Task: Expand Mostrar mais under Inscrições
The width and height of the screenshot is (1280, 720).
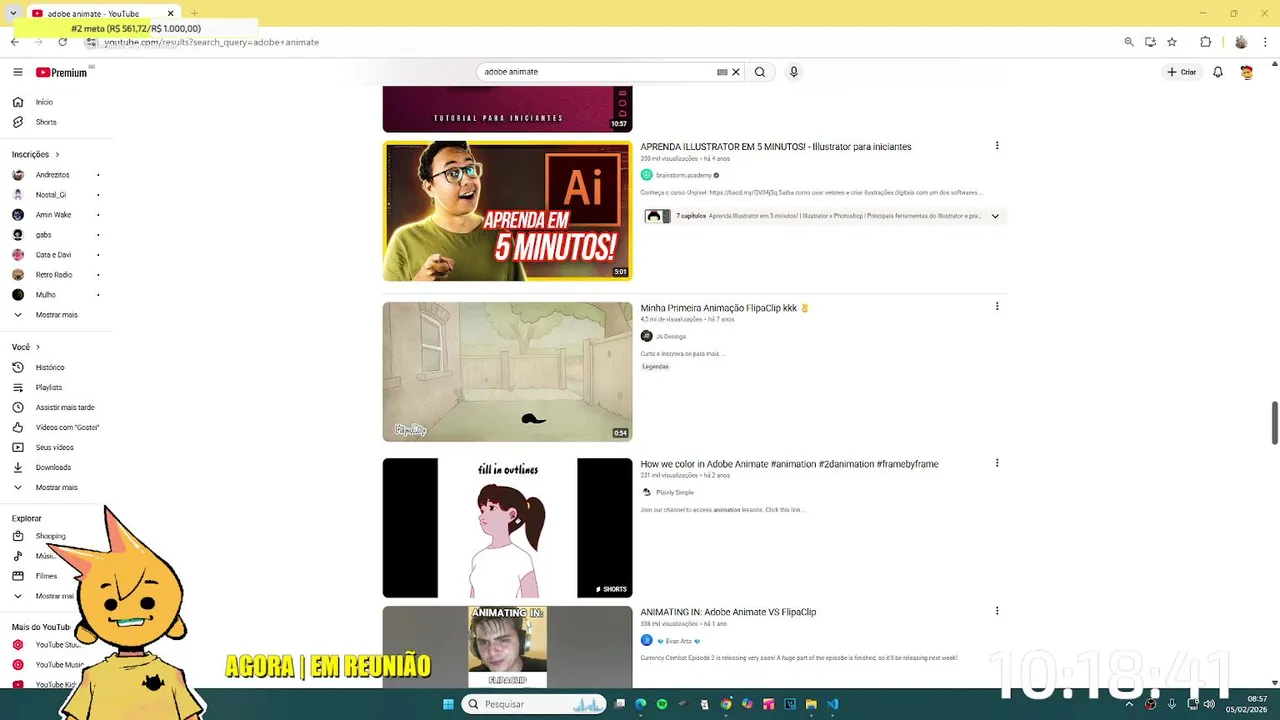Action: (x=57, y=315)
